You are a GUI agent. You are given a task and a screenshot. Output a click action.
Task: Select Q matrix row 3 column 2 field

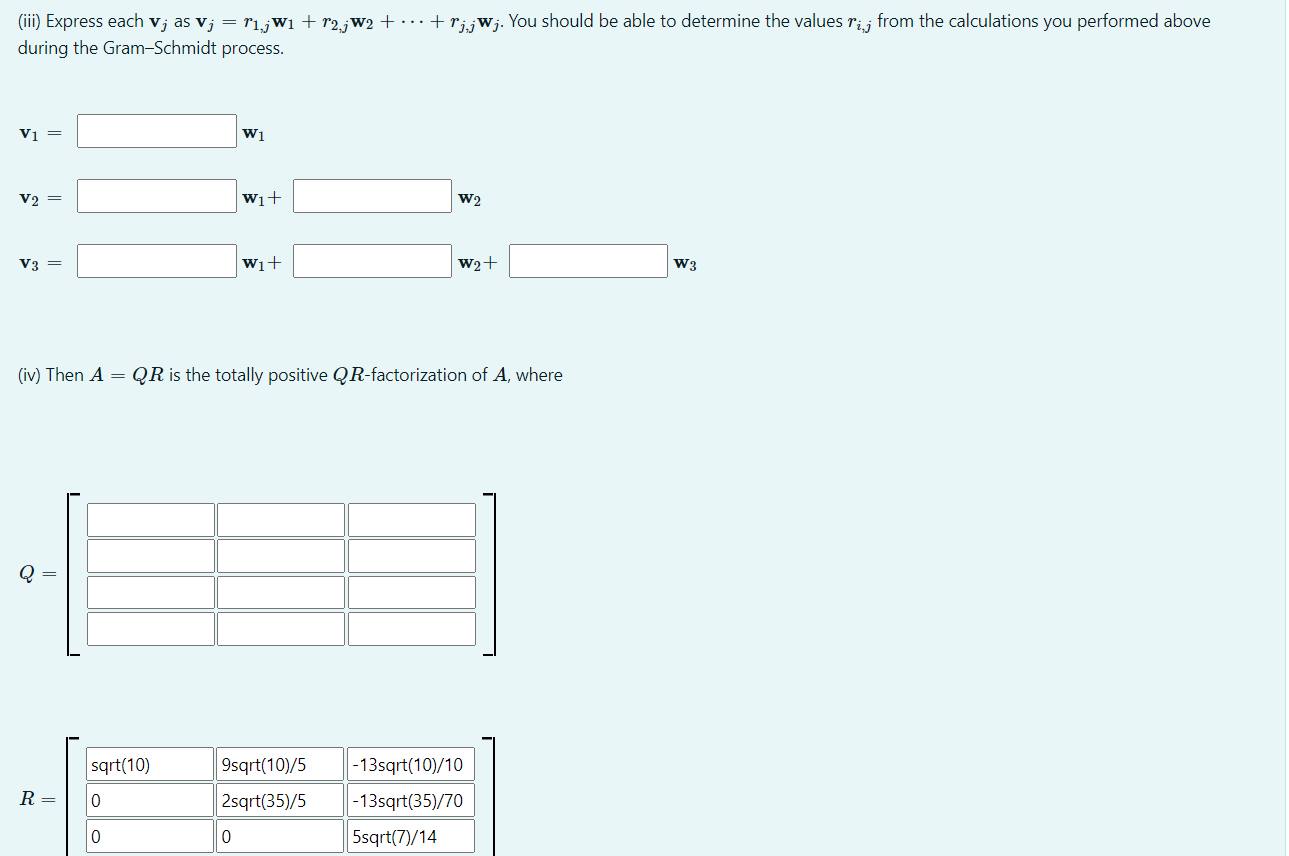[281, 592]
